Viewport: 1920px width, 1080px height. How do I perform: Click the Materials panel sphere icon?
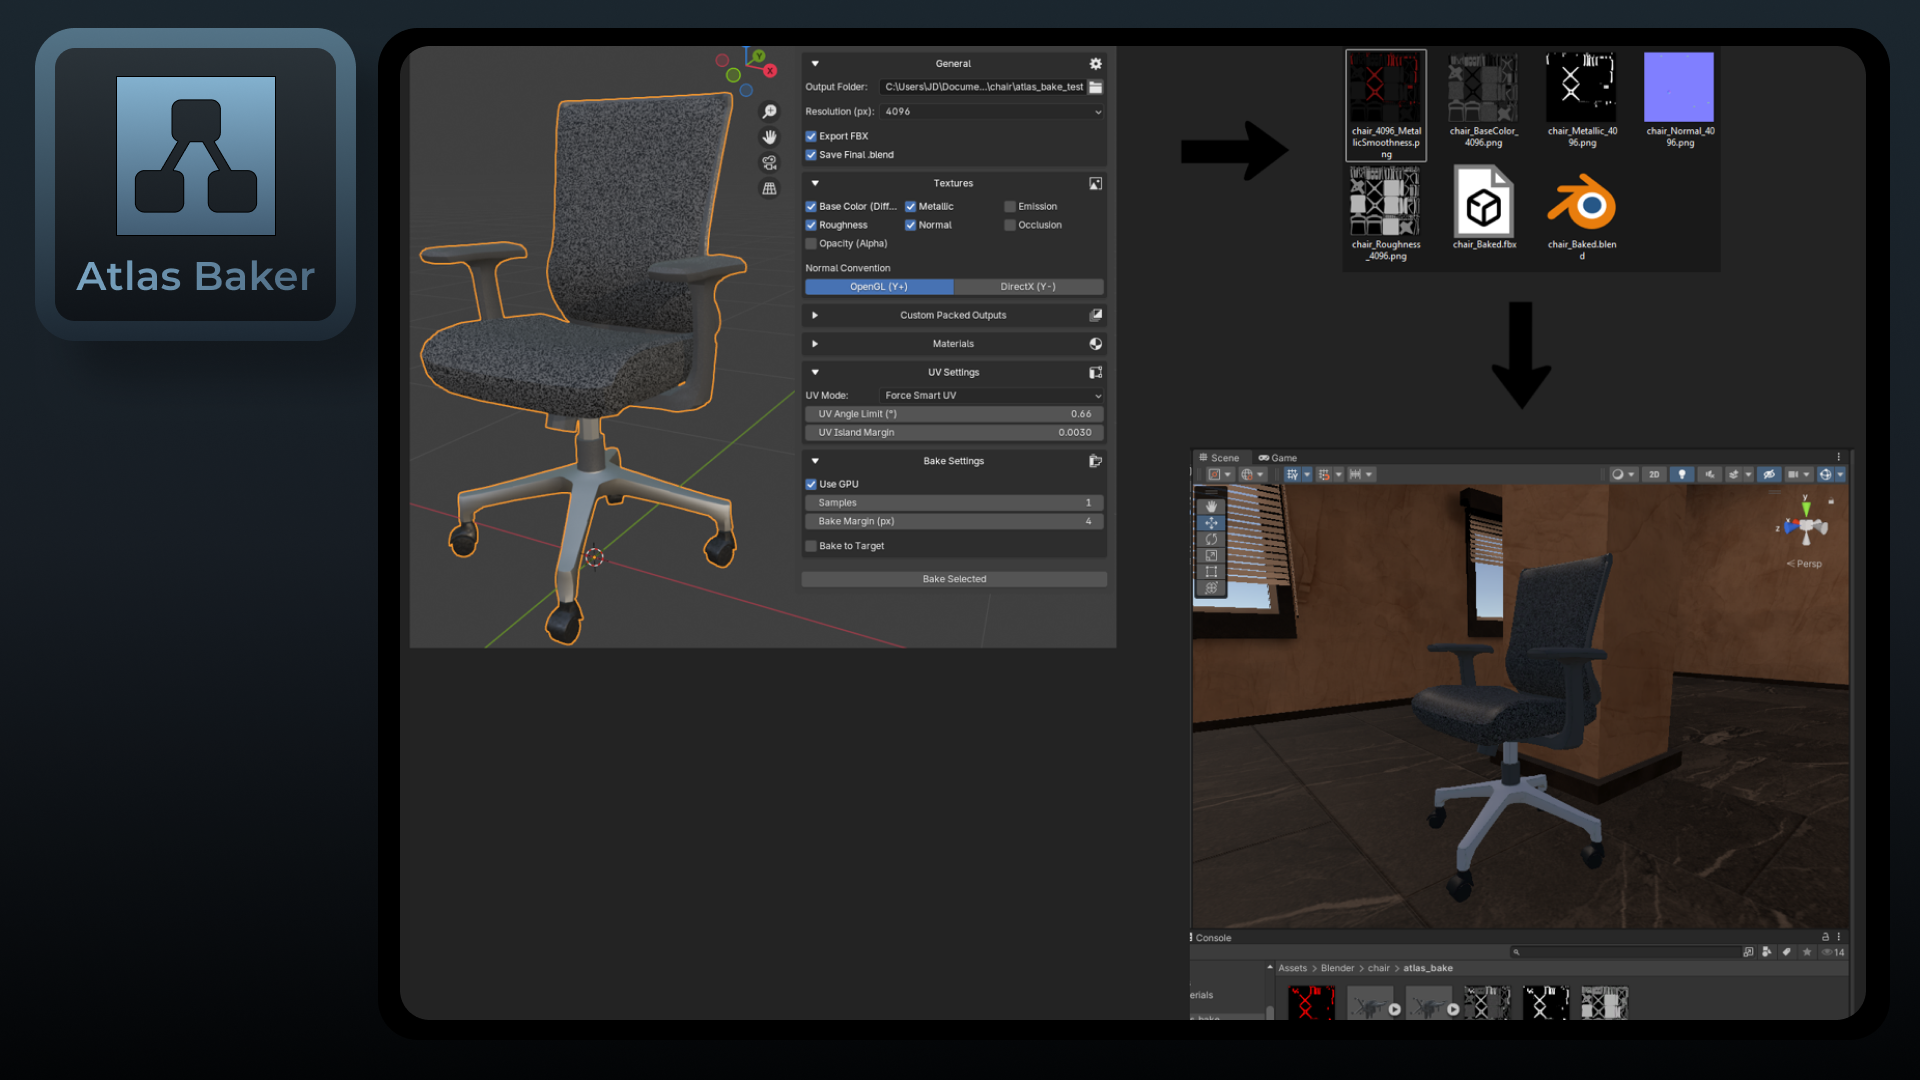click(1095, 344)
